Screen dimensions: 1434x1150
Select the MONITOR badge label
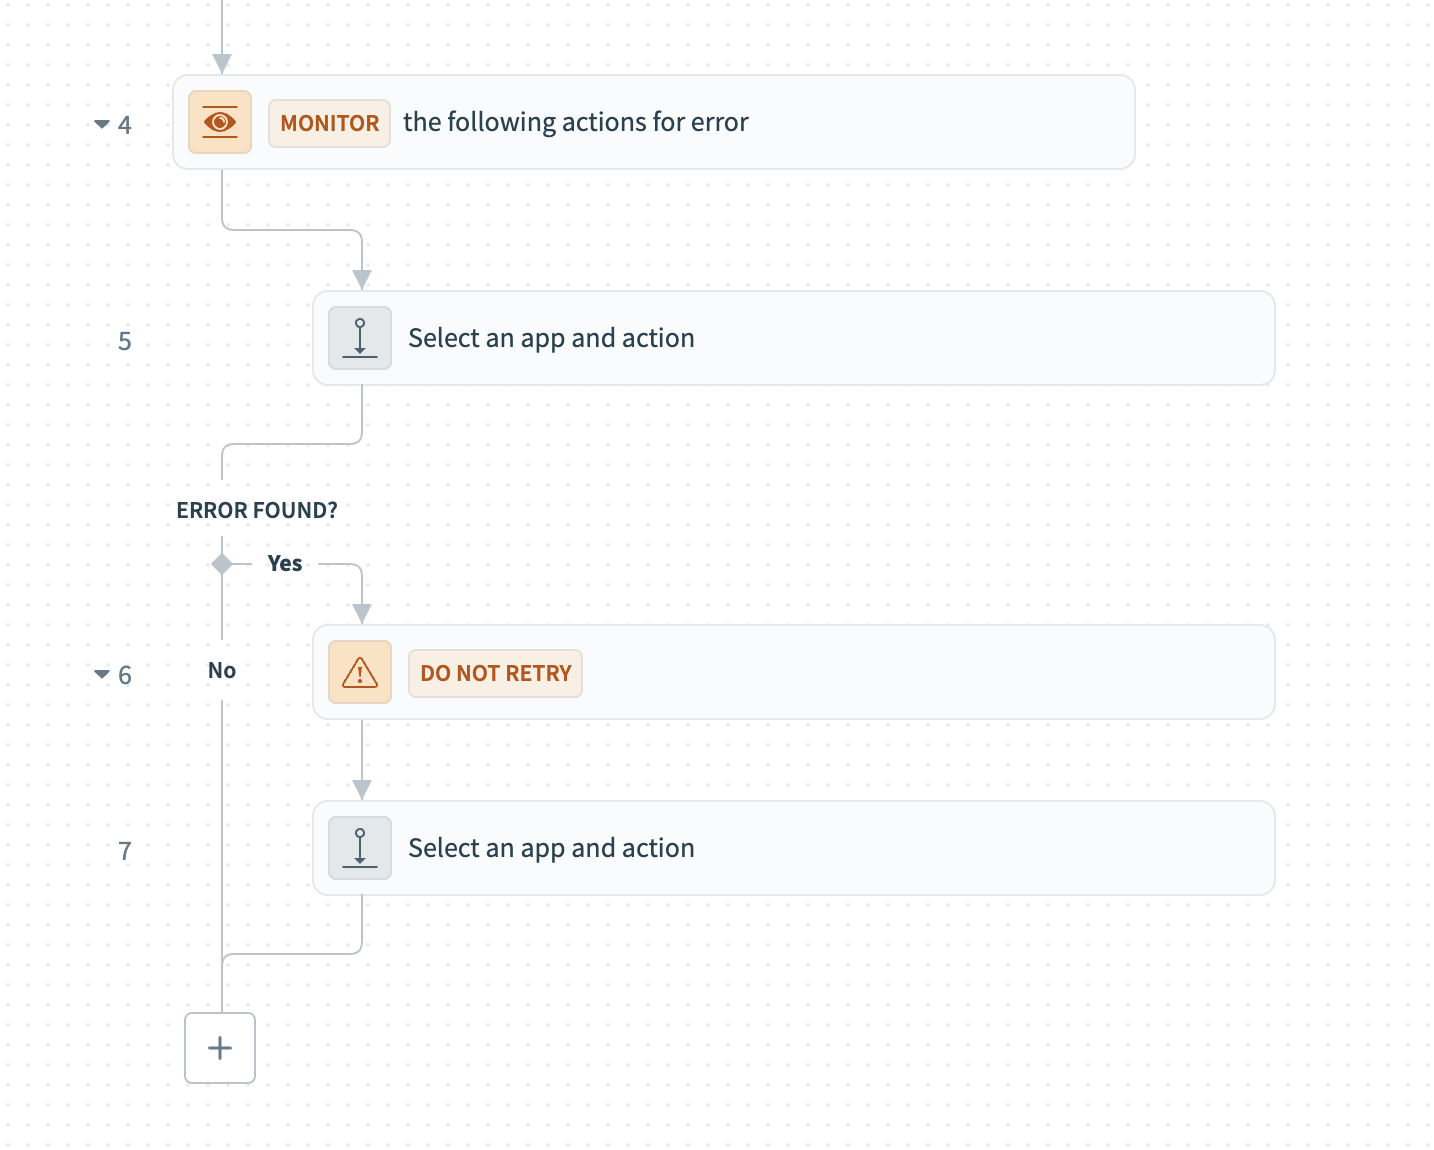click(x=329, y=122)
